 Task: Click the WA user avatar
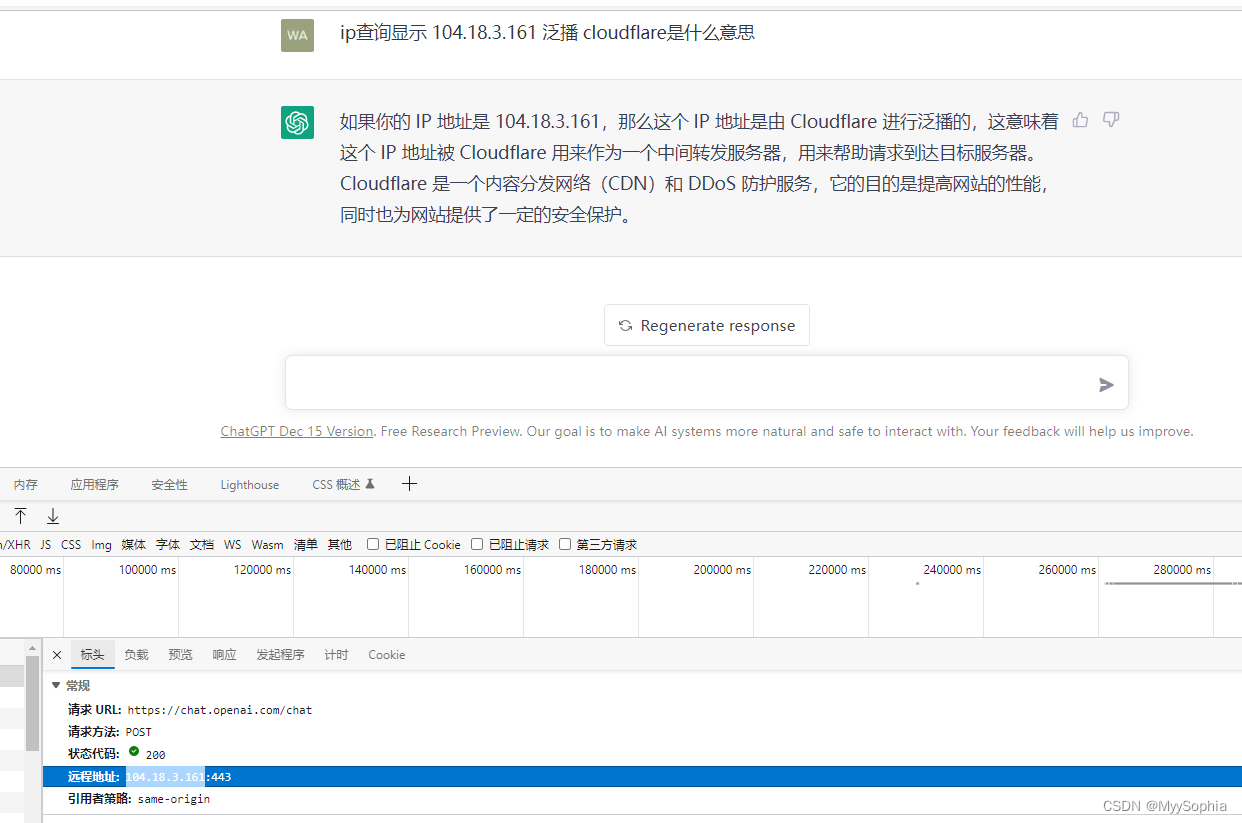point(297,35)
